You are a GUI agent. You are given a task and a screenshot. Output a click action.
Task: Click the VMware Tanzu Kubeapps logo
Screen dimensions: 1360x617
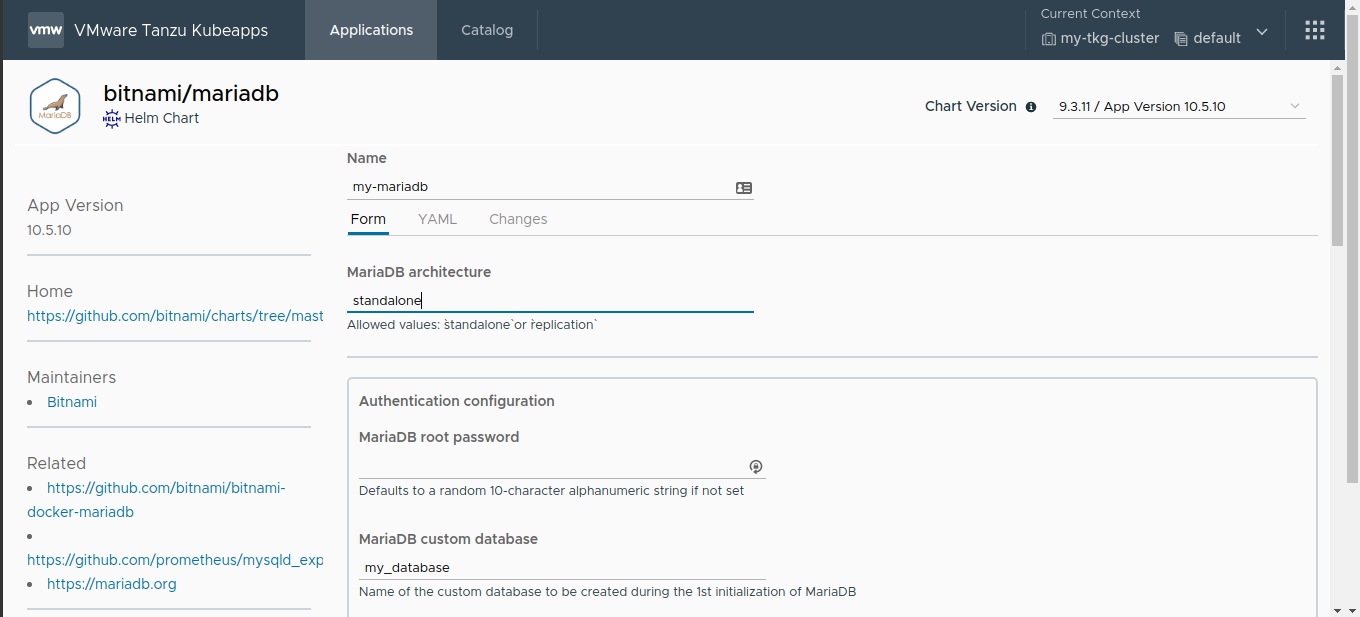pos(45,30)
